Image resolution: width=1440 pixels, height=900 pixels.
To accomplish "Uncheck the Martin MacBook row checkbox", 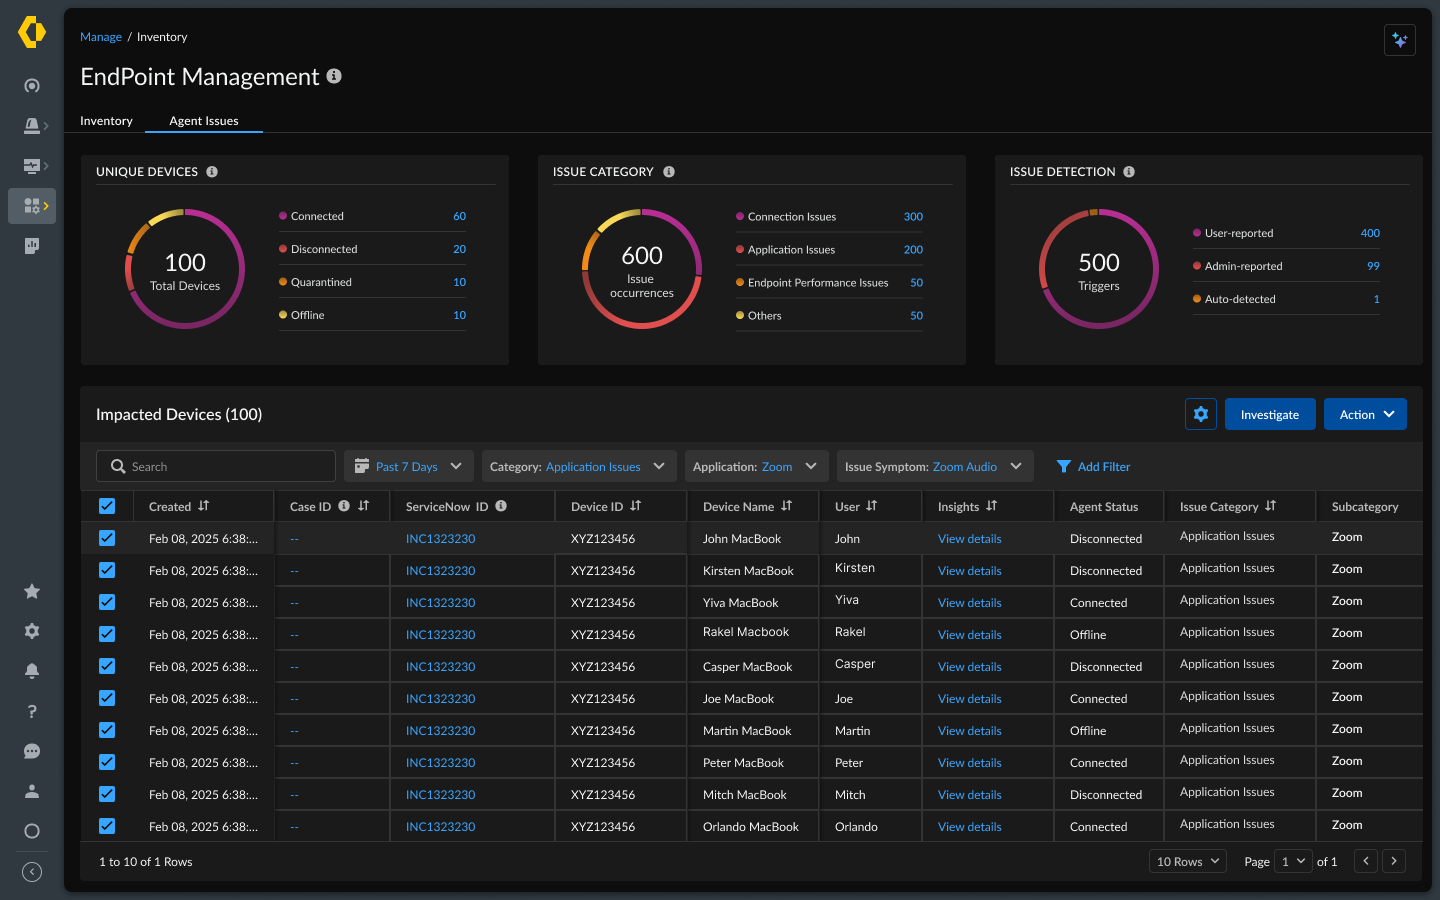I will click(x=107, y=730).
